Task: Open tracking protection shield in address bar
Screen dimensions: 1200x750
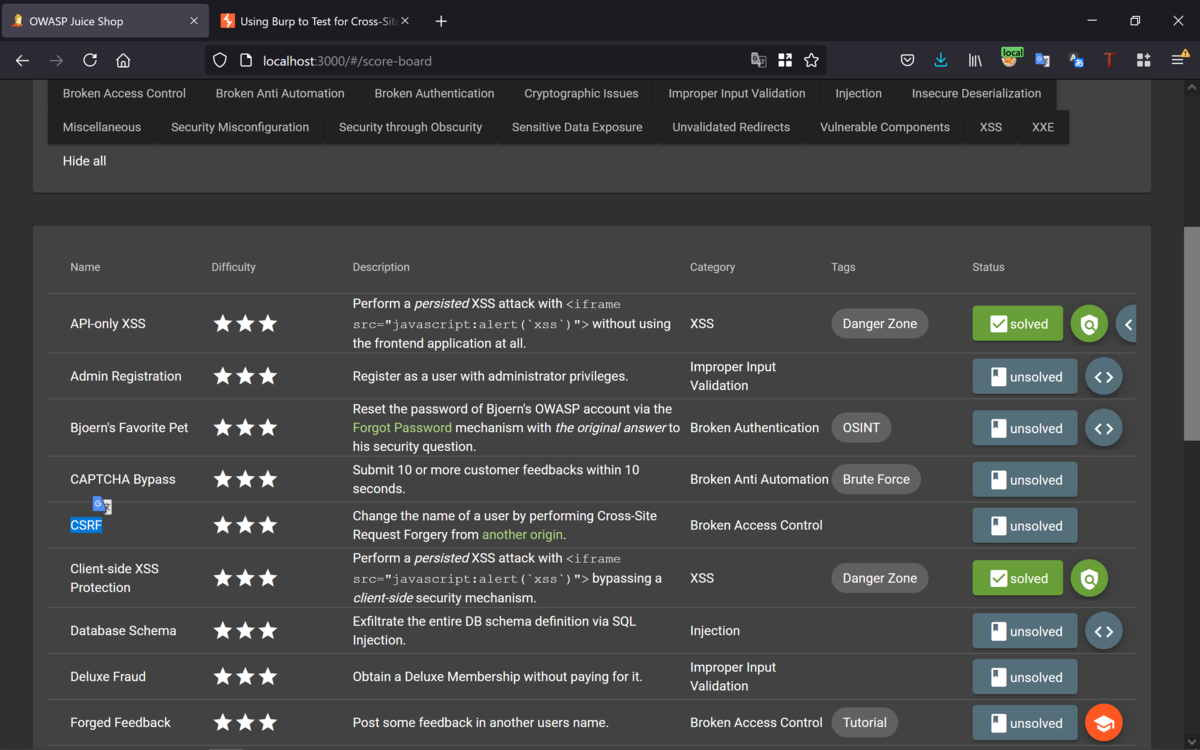Action: (x=220, y=60)
